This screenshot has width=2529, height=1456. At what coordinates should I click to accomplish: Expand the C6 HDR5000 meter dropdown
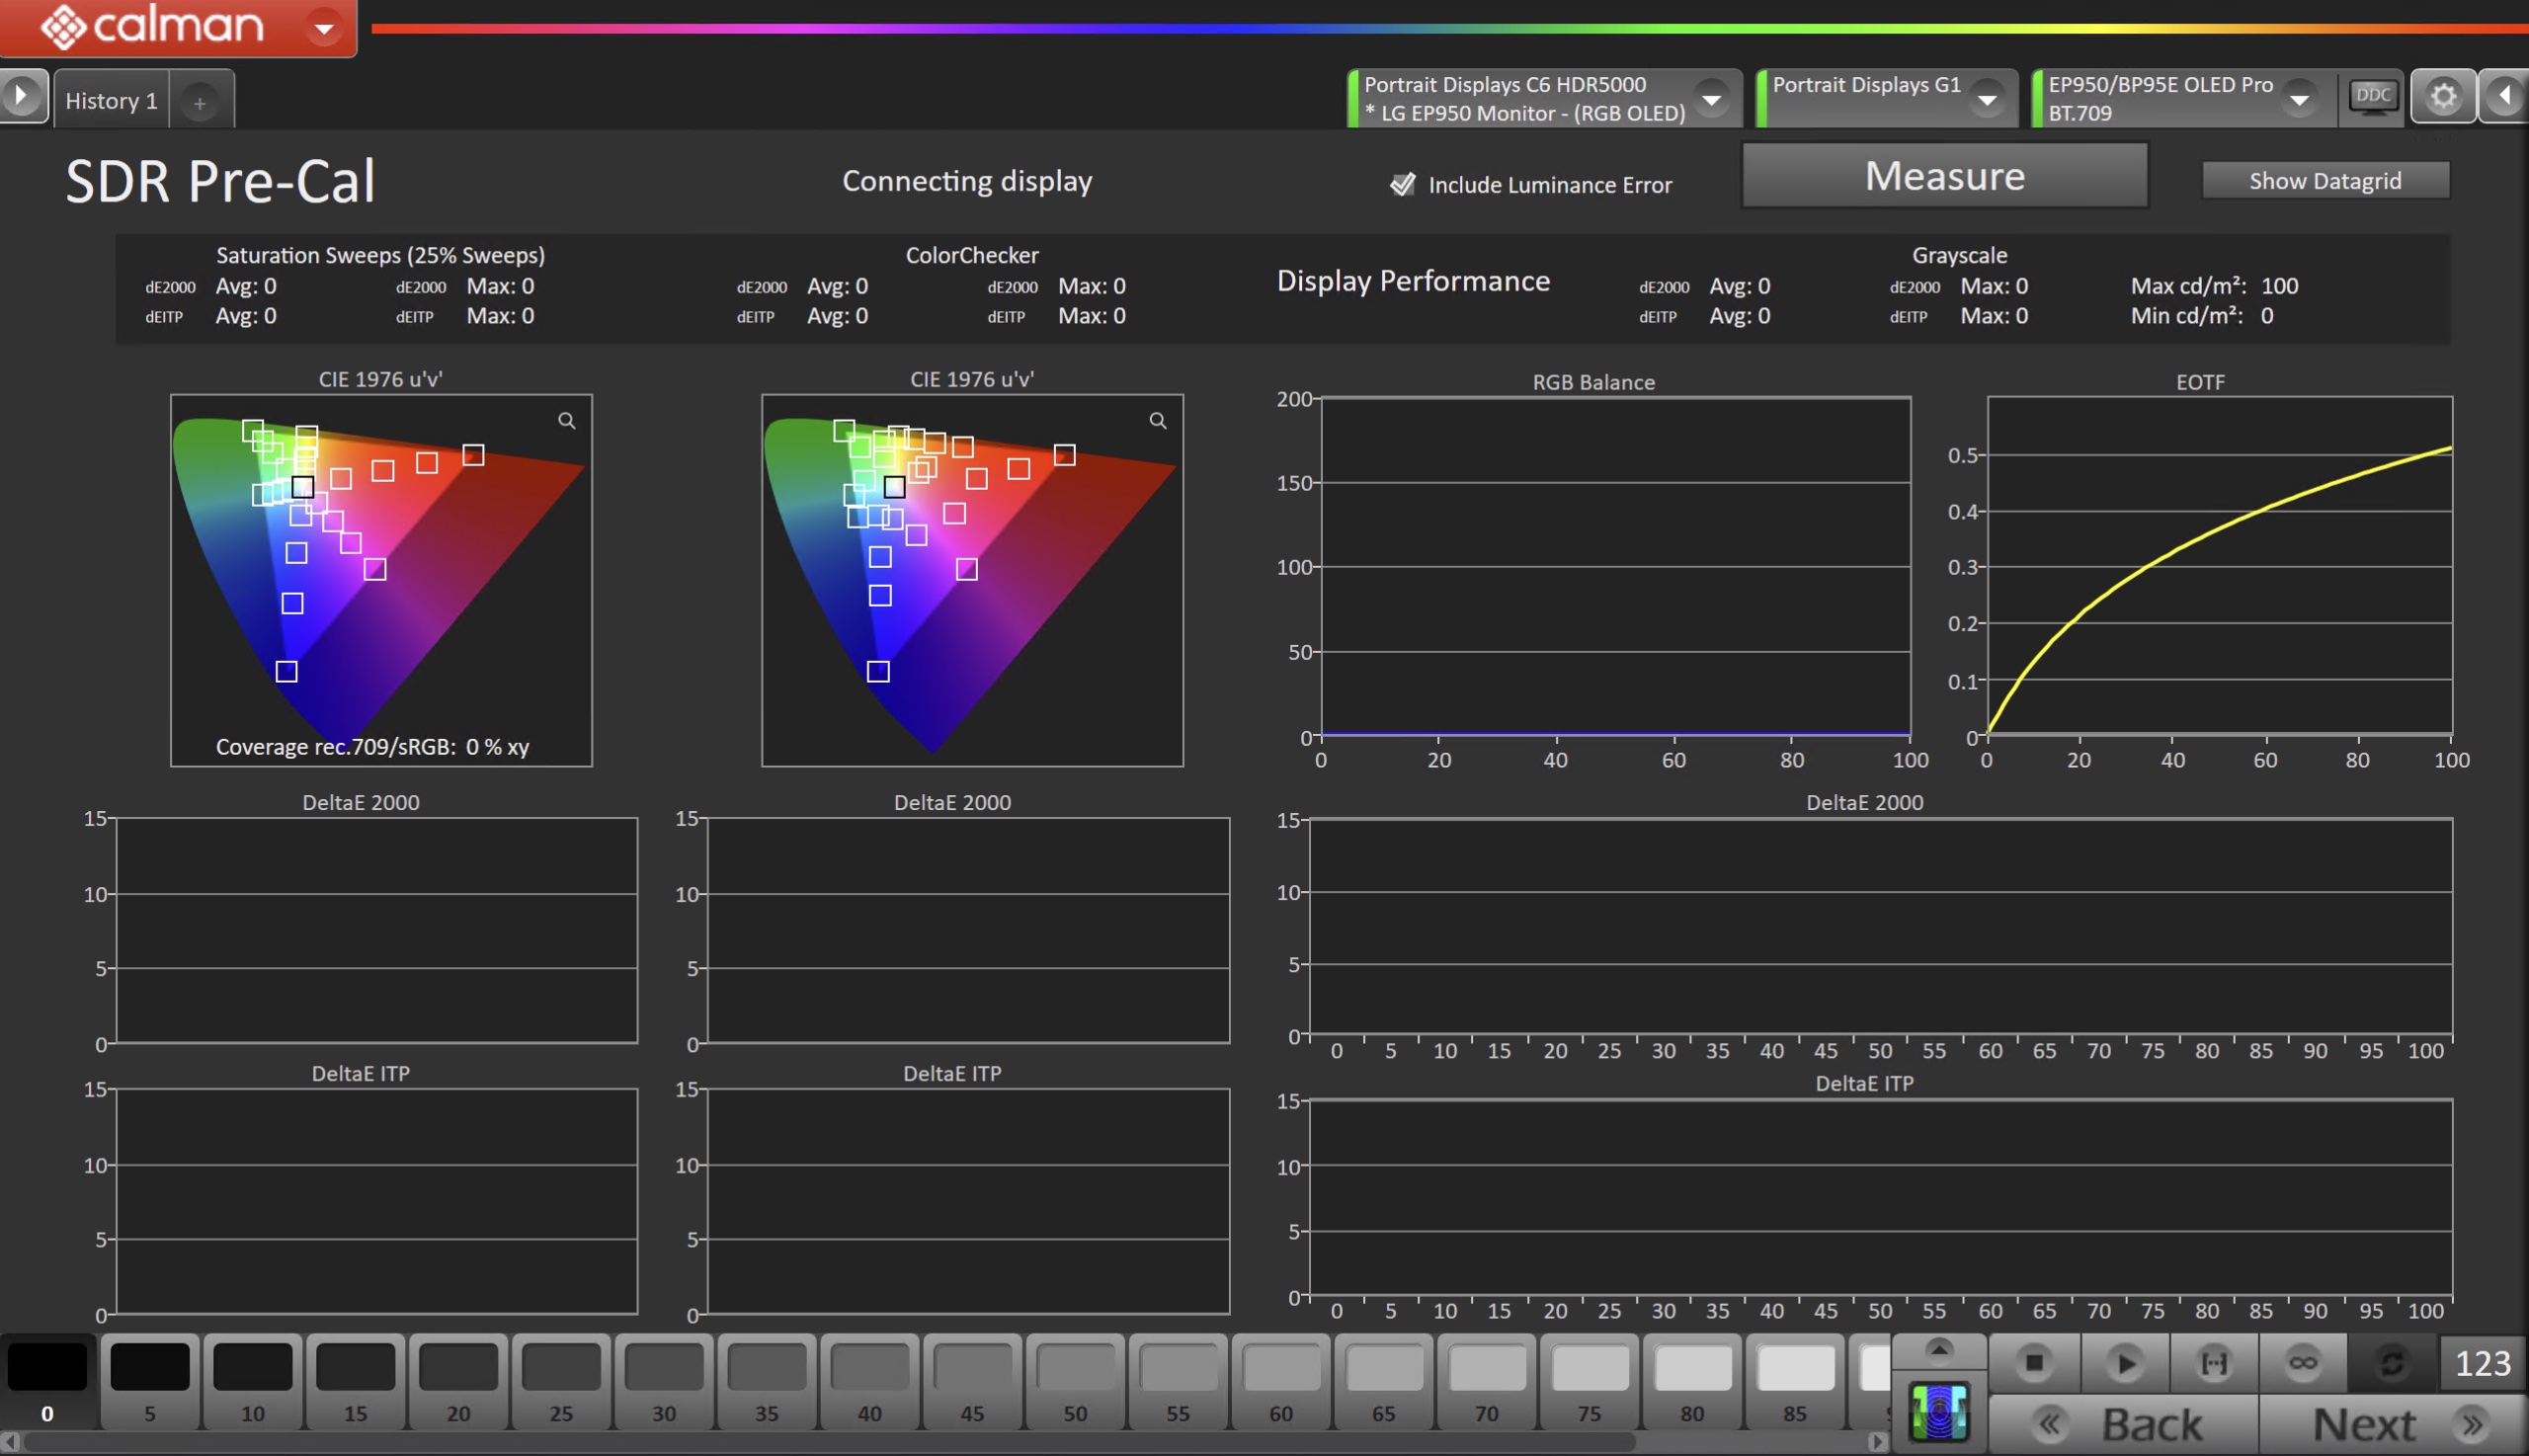[1711, 99]
